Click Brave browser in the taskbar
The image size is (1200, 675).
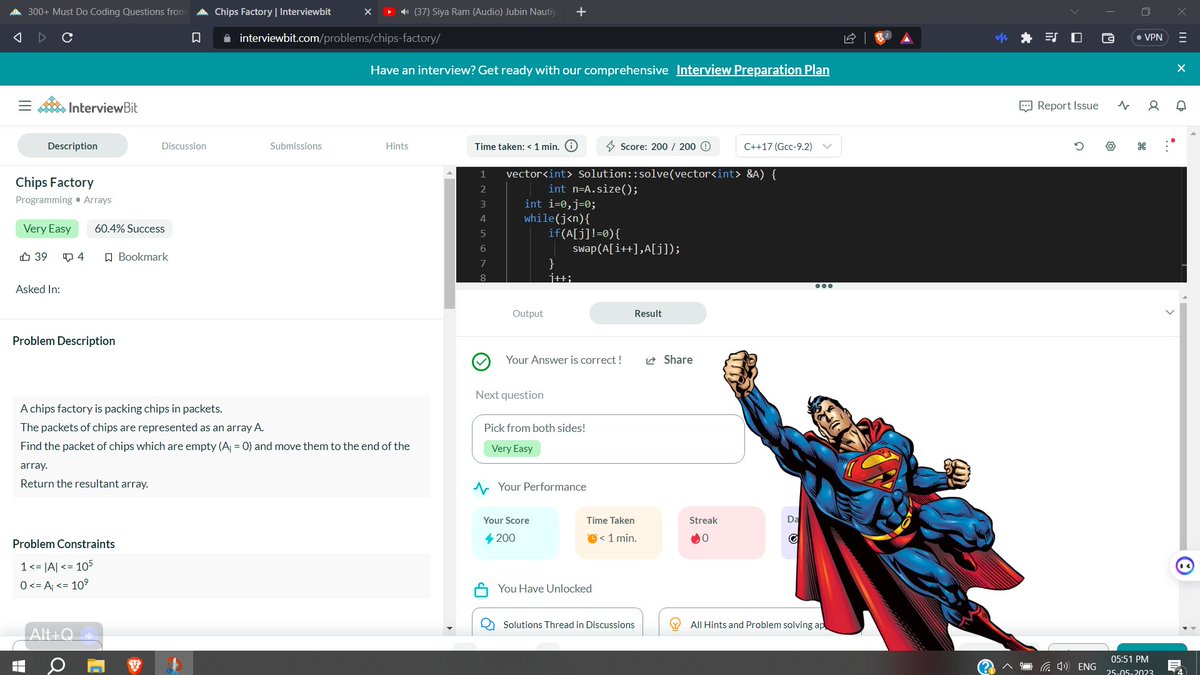[134, 664]
